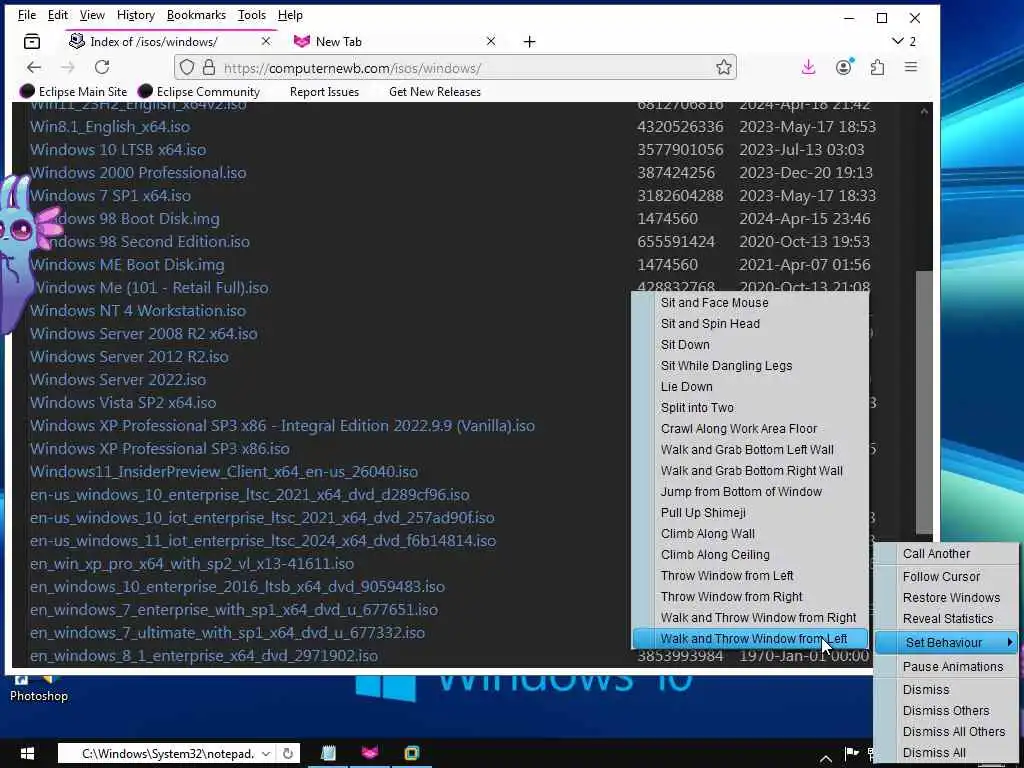Viewport: 1024px width, 768px height.
Task: Open Windows XP Professional SP3 x86.iso link
Action: click(159, 449)
